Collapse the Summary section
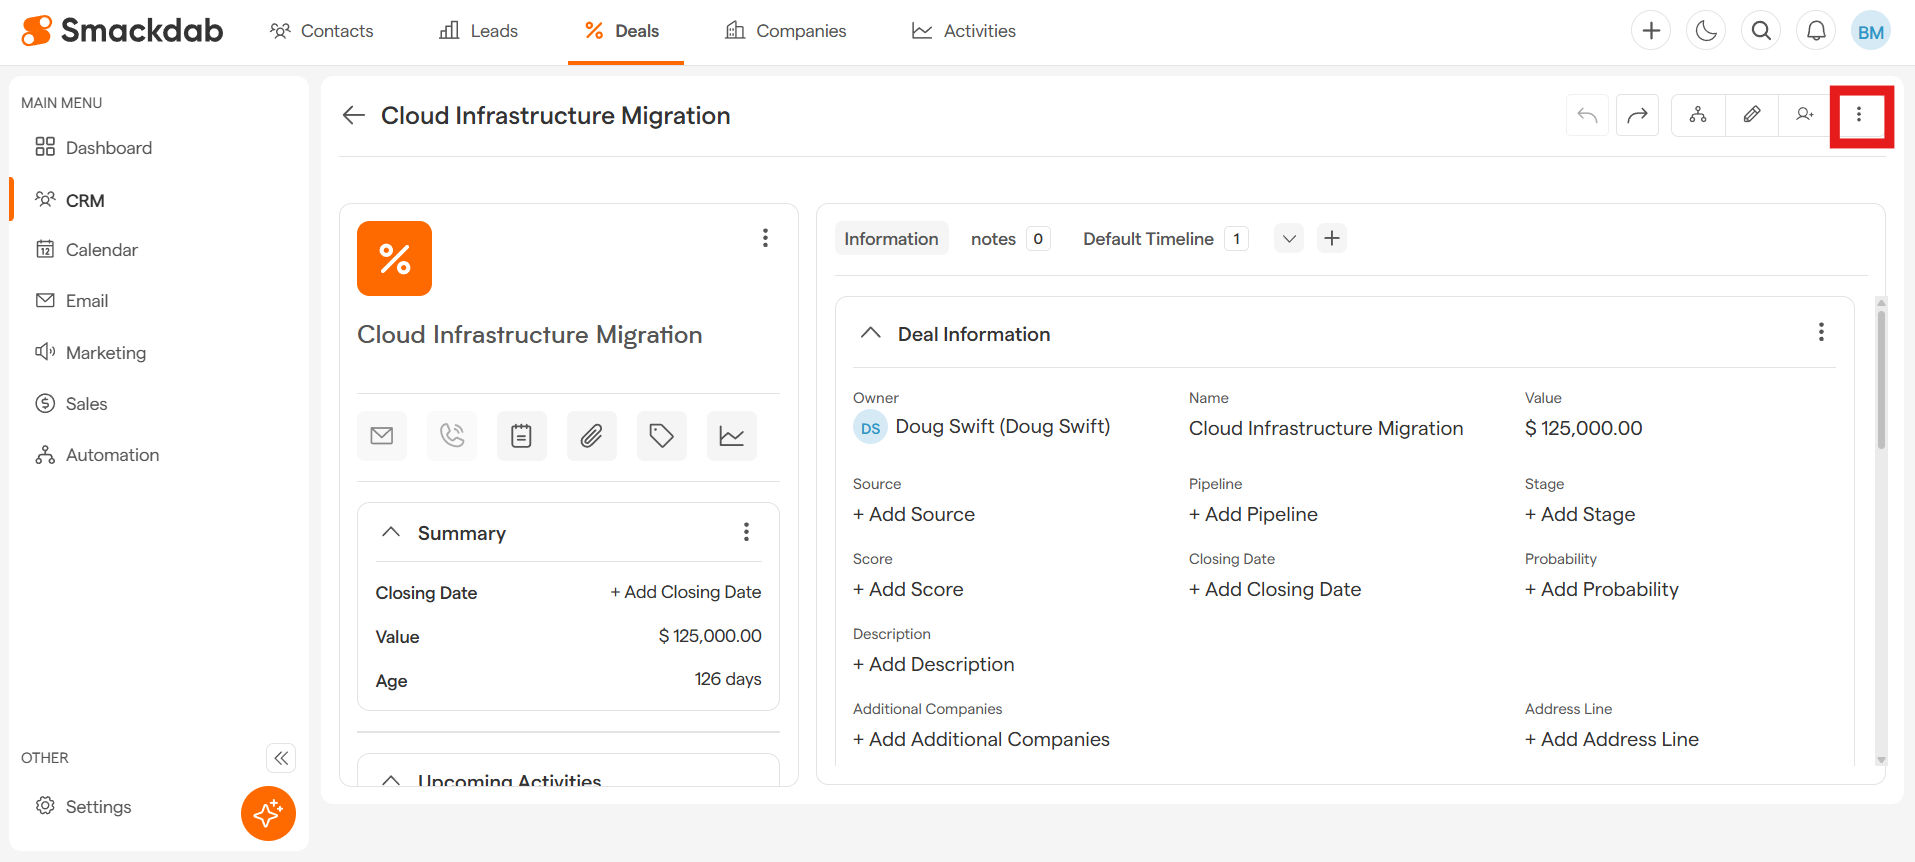 (x=391, y=532)
